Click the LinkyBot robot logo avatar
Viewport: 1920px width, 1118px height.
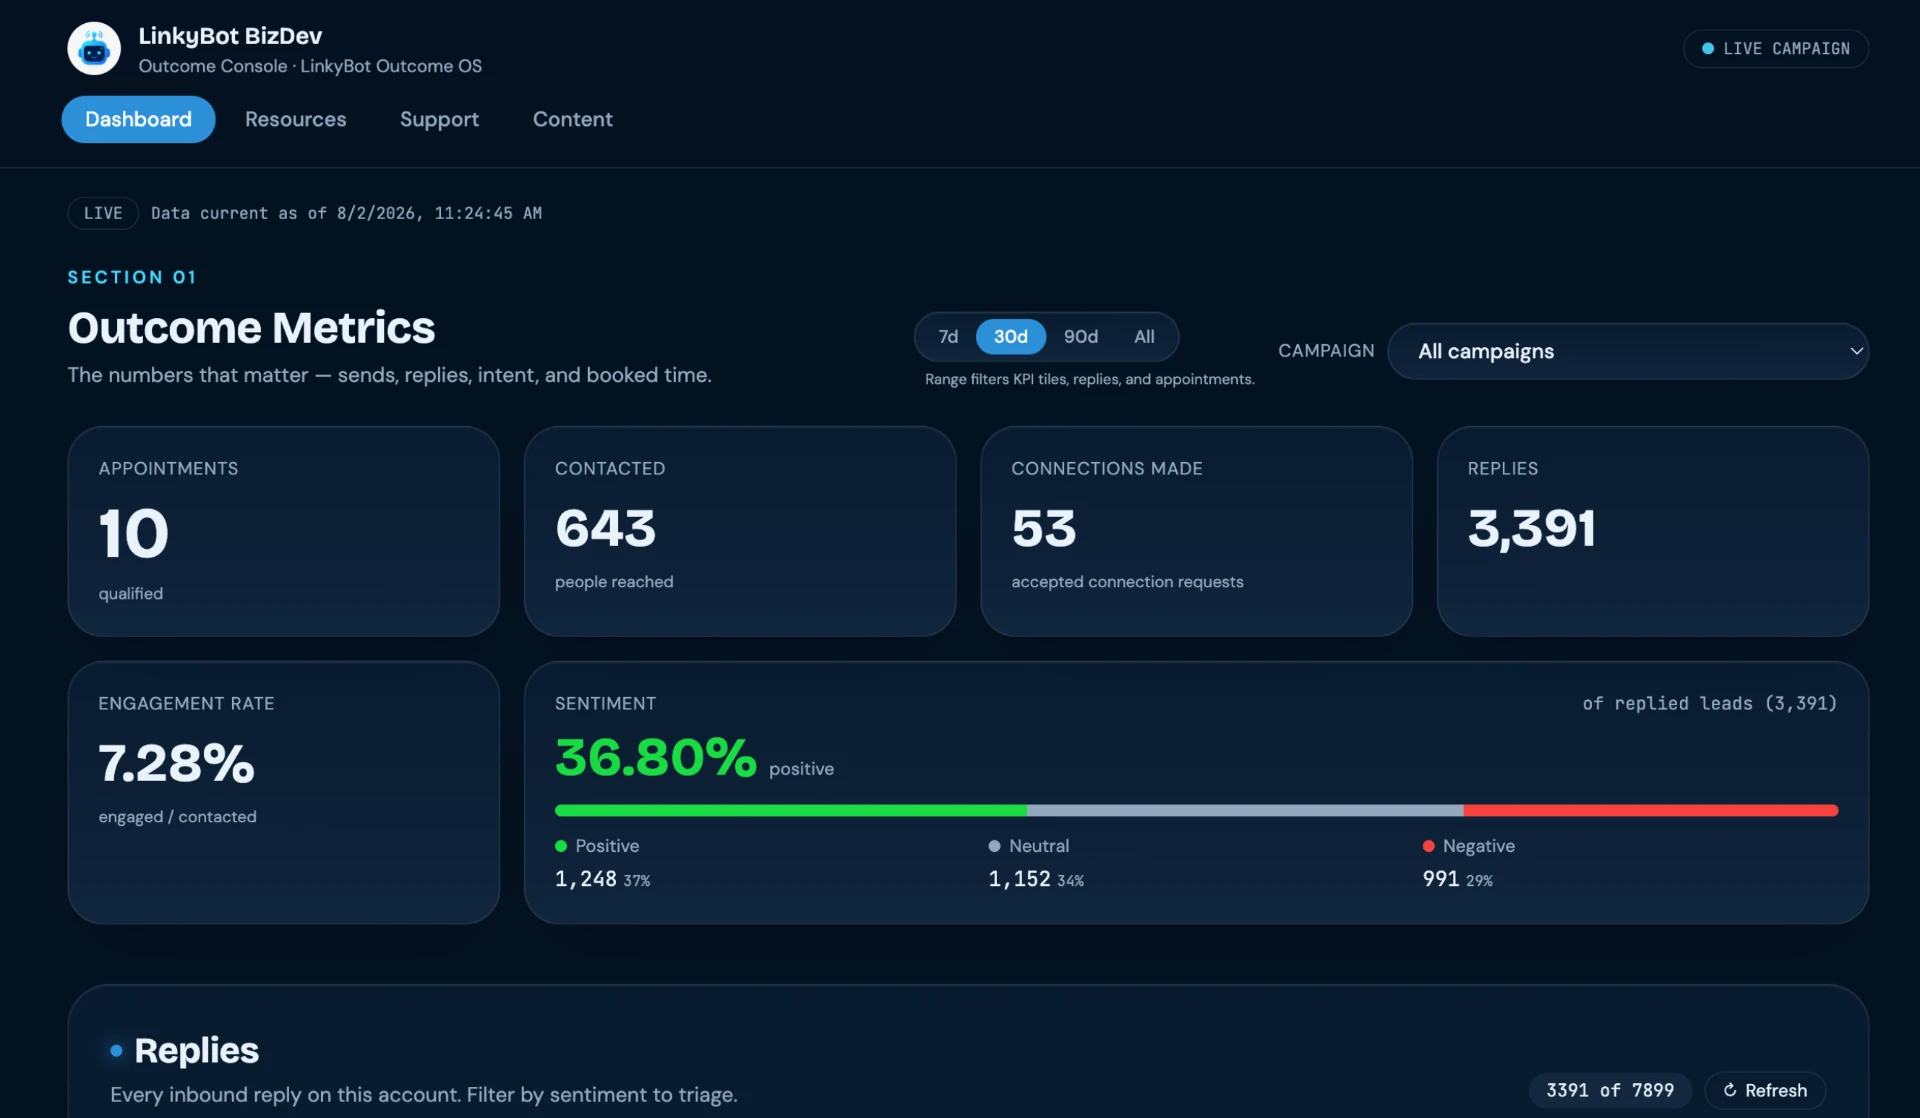(x=94, y=48)
